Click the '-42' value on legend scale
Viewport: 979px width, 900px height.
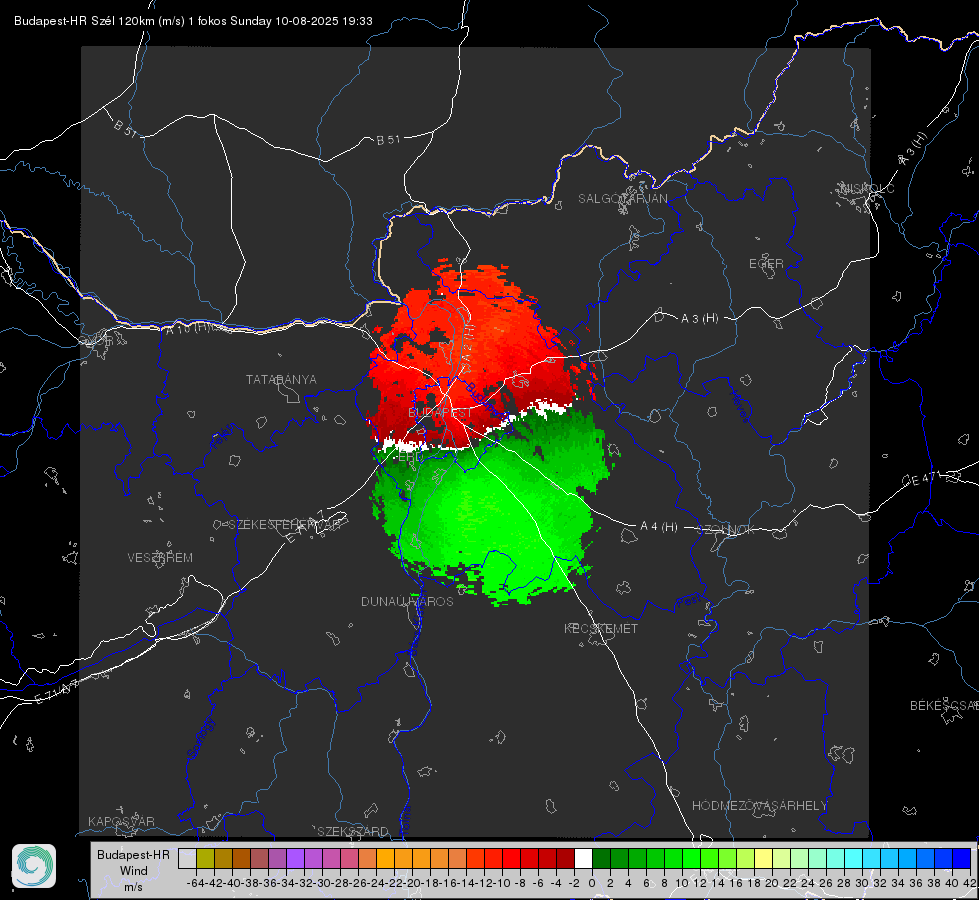click(x=214, y=883)
